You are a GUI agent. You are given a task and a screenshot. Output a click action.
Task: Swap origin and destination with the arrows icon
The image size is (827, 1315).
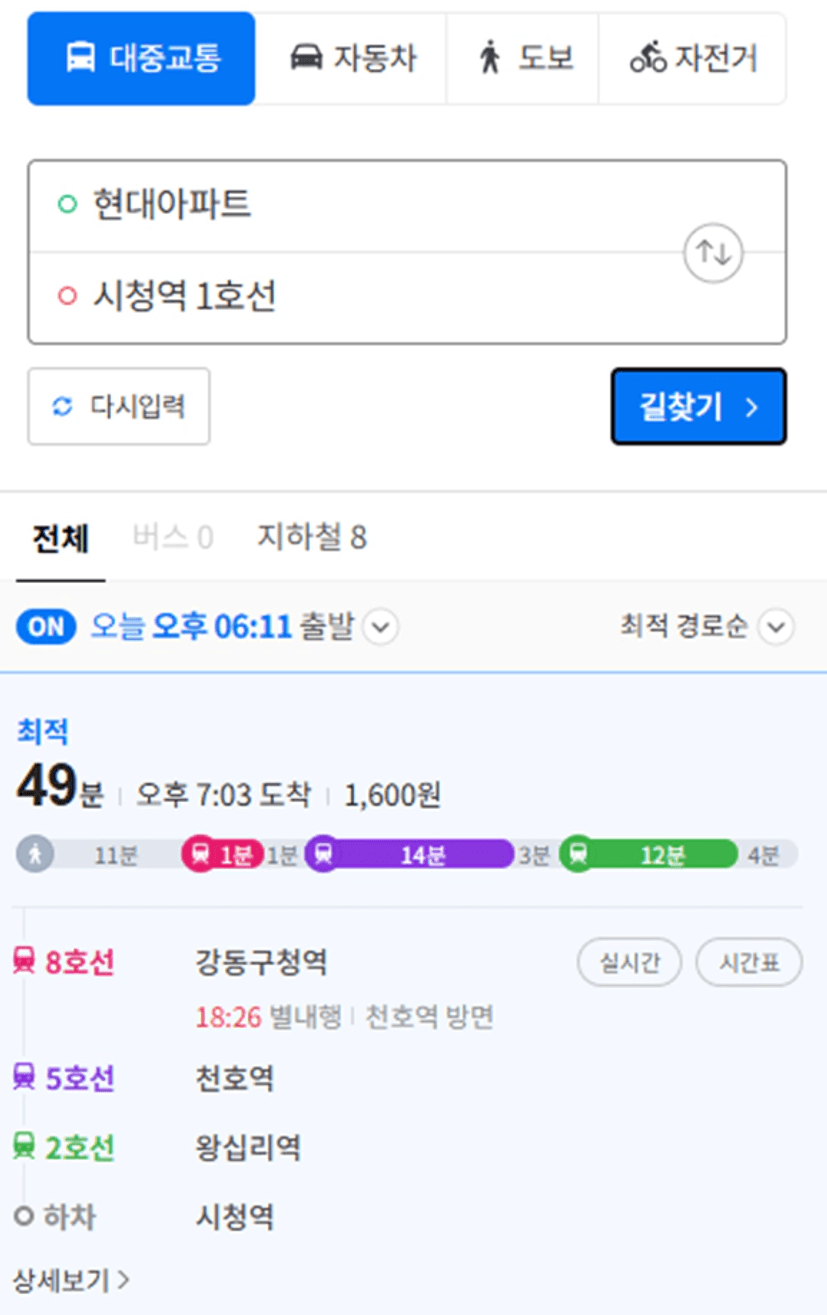(714, 252)
